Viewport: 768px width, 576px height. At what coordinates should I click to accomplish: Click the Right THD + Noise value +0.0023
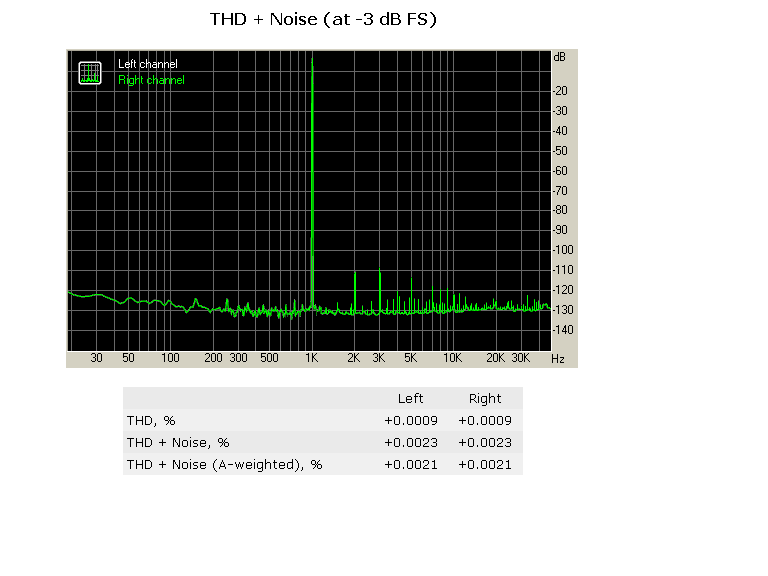coord(485,443)
